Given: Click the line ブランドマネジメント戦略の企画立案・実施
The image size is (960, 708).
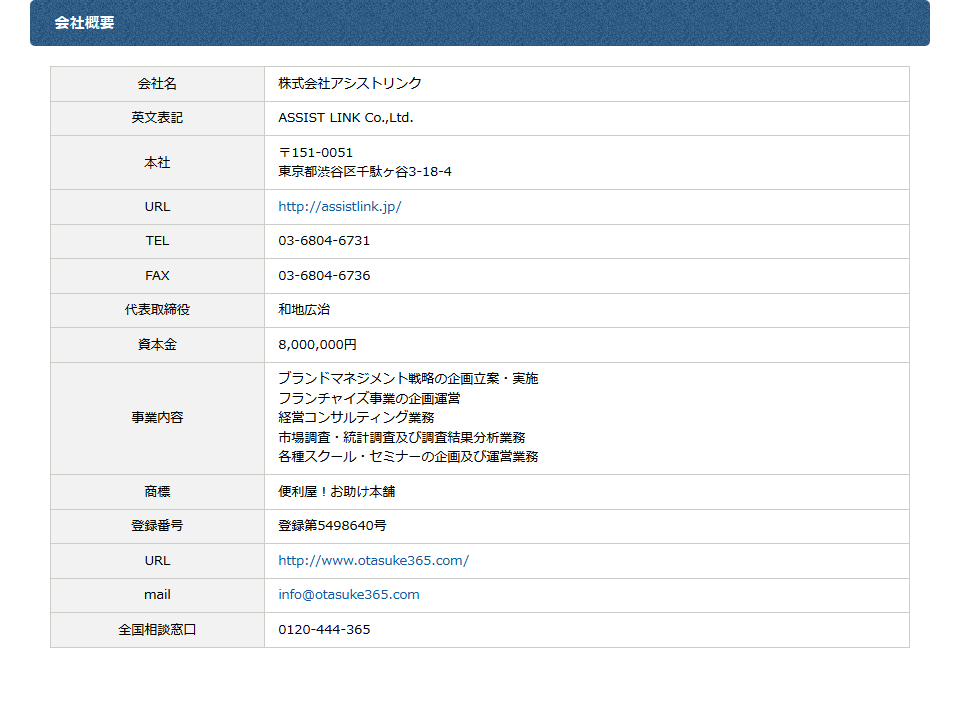Looking at the screenshot, I should (x=408, y=379).
